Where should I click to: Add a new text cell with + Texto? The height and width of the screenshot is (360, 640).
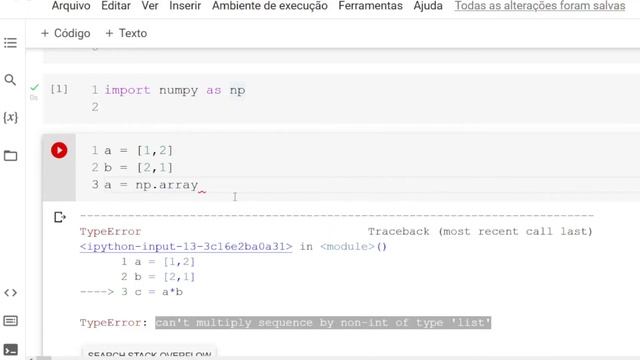coord(126,33)
